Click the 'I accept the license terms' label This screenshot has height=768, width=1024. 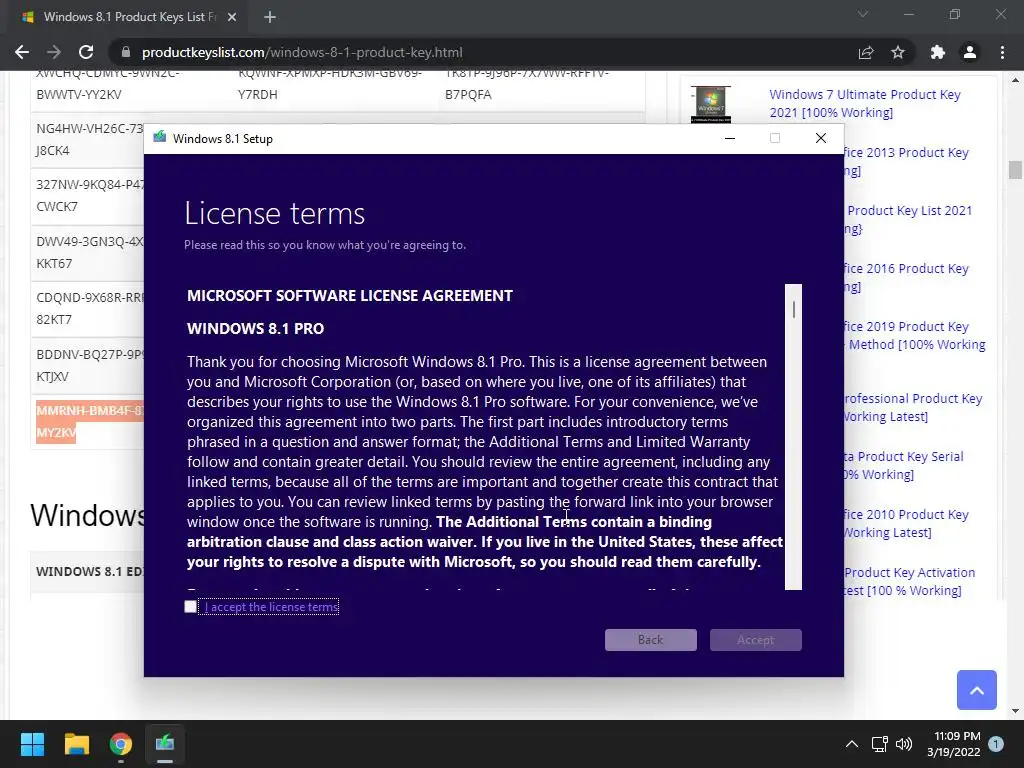click(x=272, y=607)
